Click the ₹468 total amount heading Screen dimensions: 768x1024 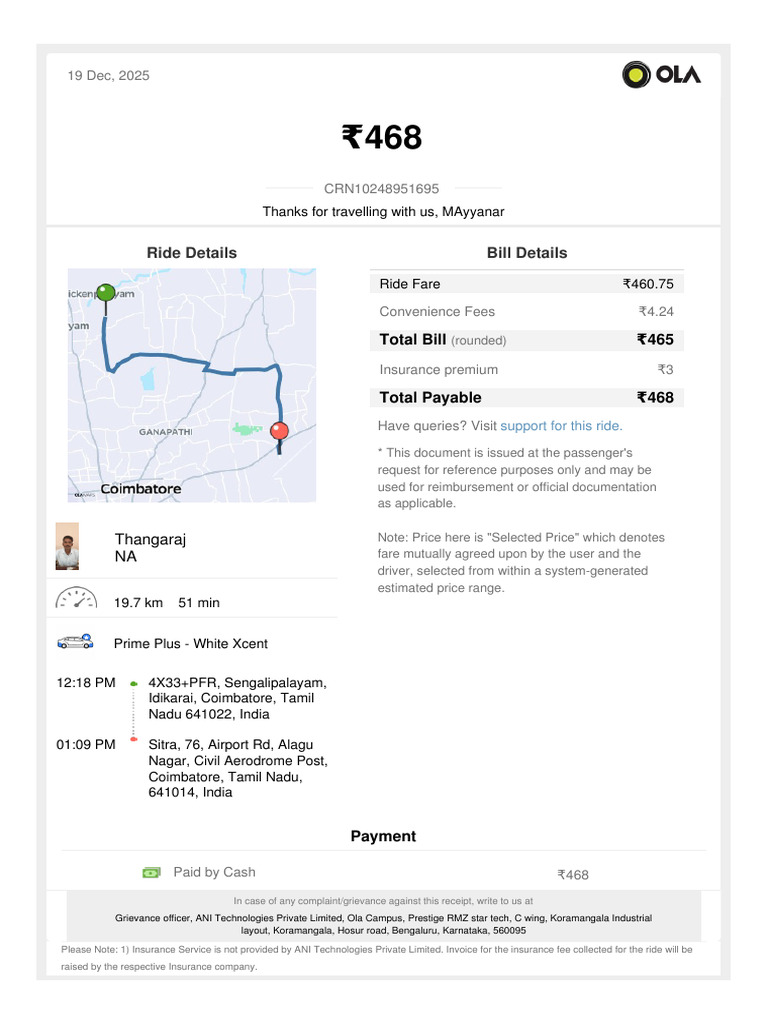[x=382, y=138]
